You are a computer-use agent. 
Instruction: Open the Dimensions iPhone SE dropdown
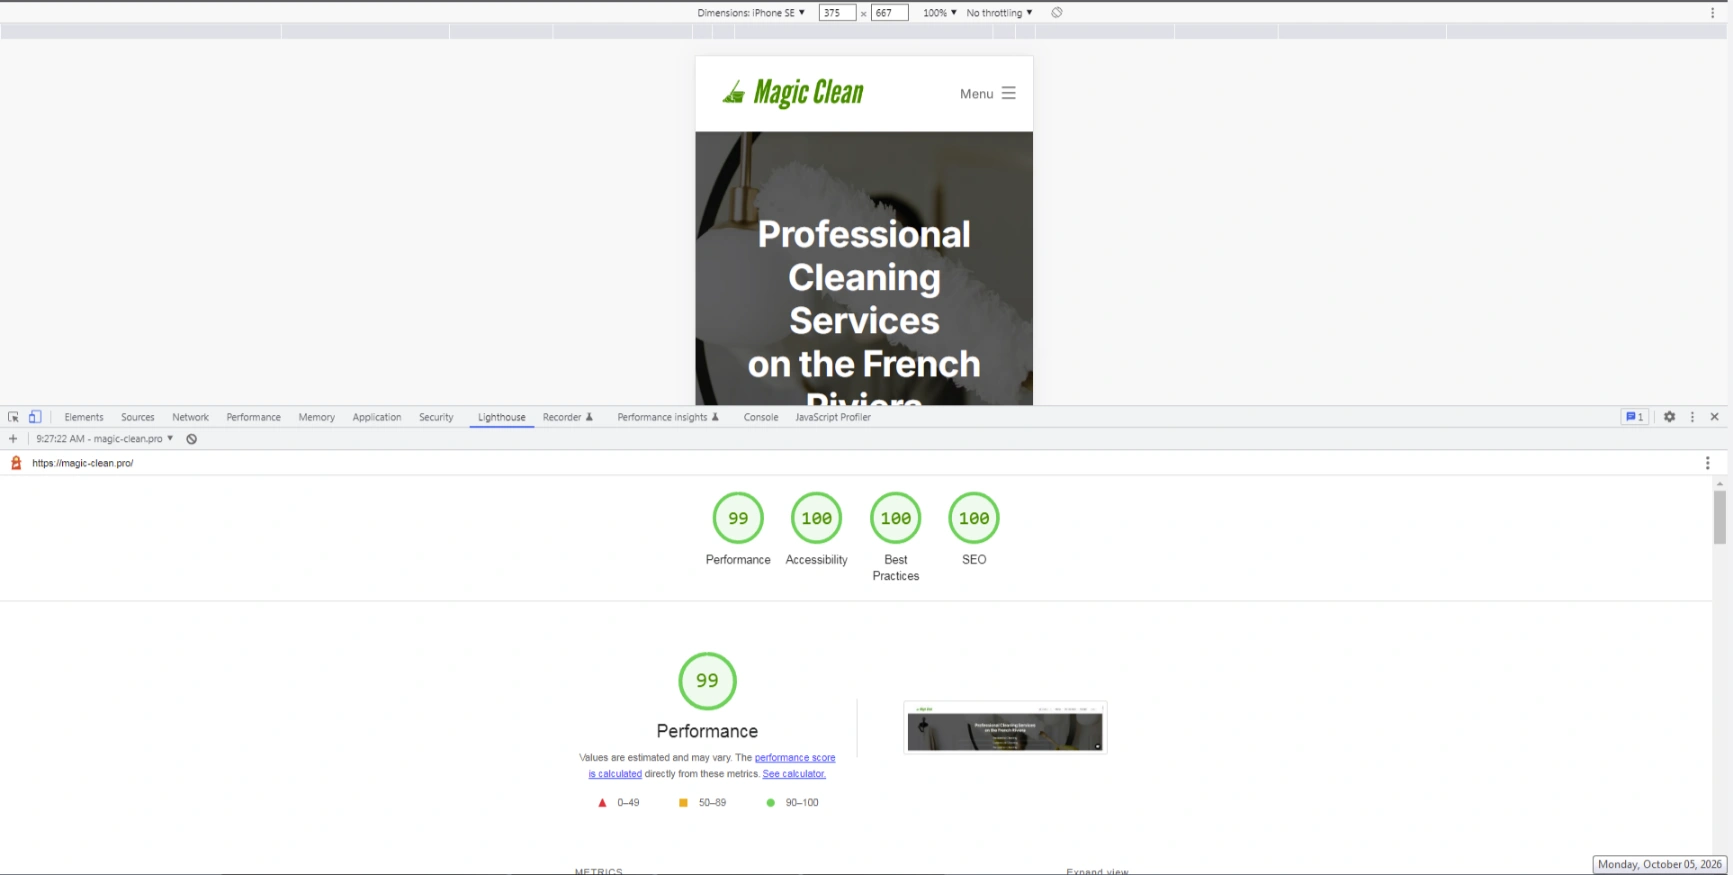pos(751,13)
